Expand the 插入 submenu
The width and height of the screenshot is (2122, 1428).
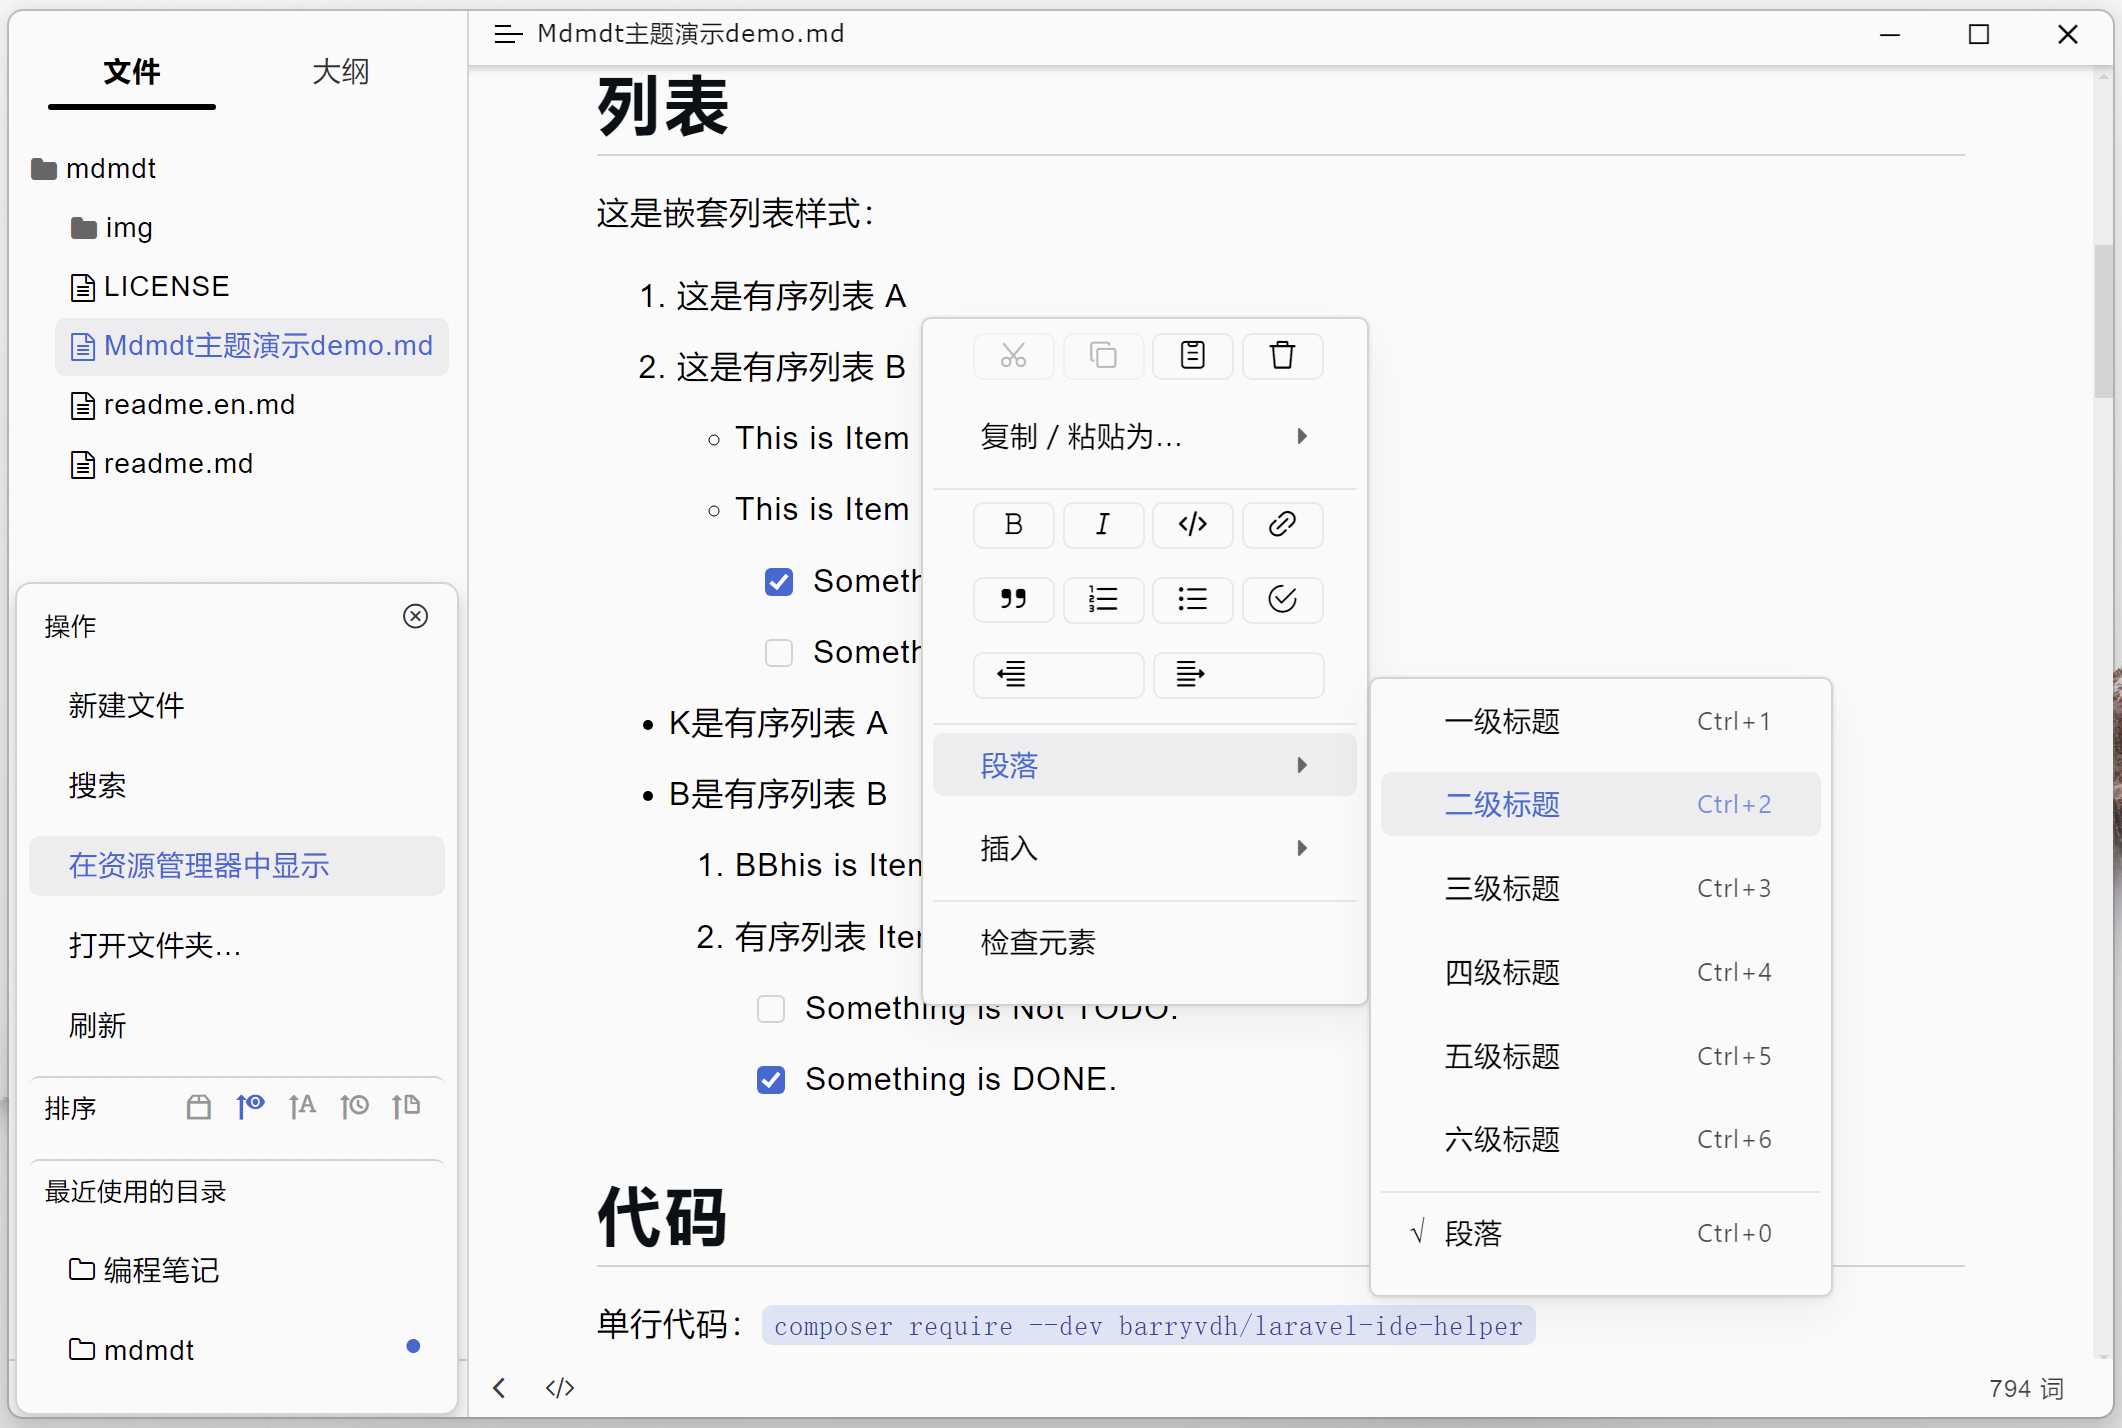pyautogui.click(x=1144, y=849)
